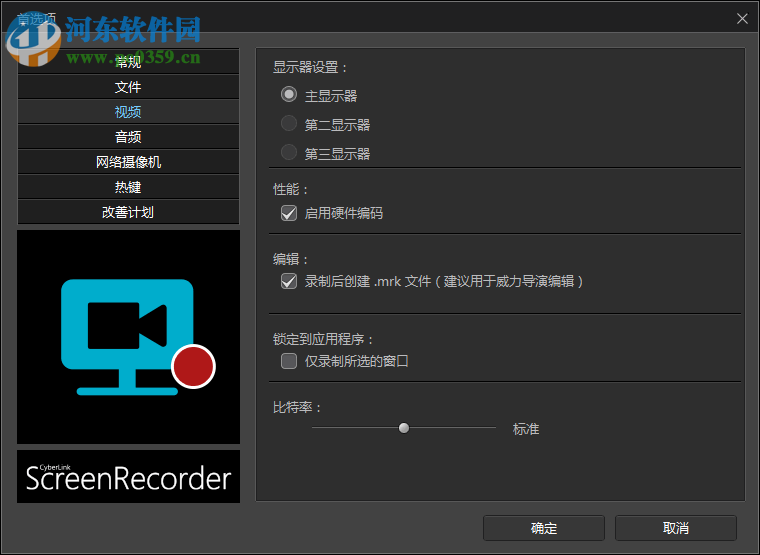Click the 确定 button
The width and height of the screenshot is (760, 555).
pyautogui.click(x=544, y=528)
